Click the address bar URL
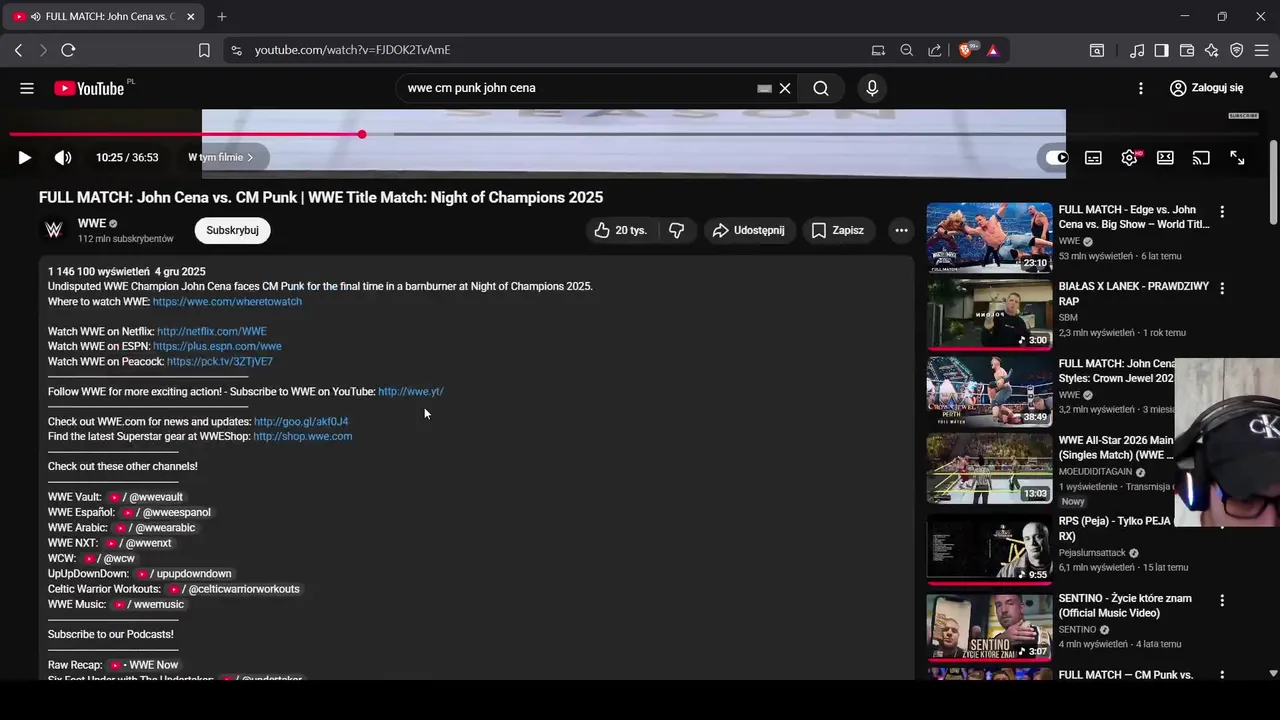 point(352,50)
